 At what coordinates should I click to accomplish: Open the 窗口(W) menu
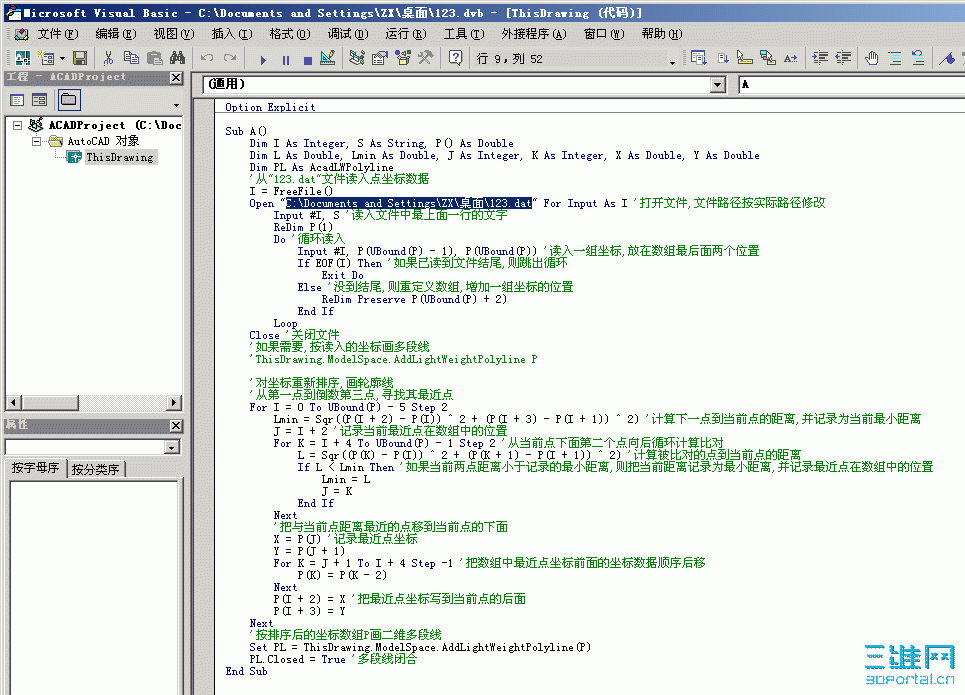pos(604,34)
